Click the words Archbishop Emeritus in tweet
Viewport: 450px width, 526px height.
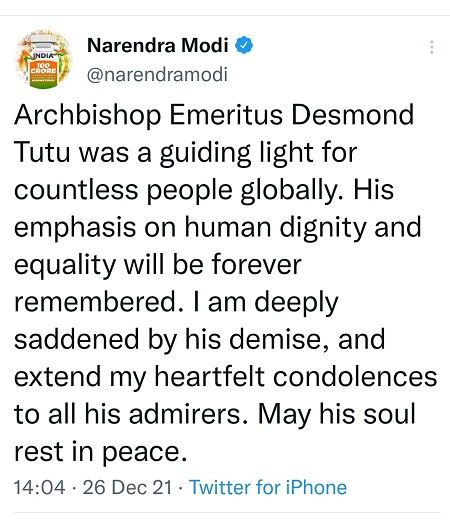click(x=148, y=115)
